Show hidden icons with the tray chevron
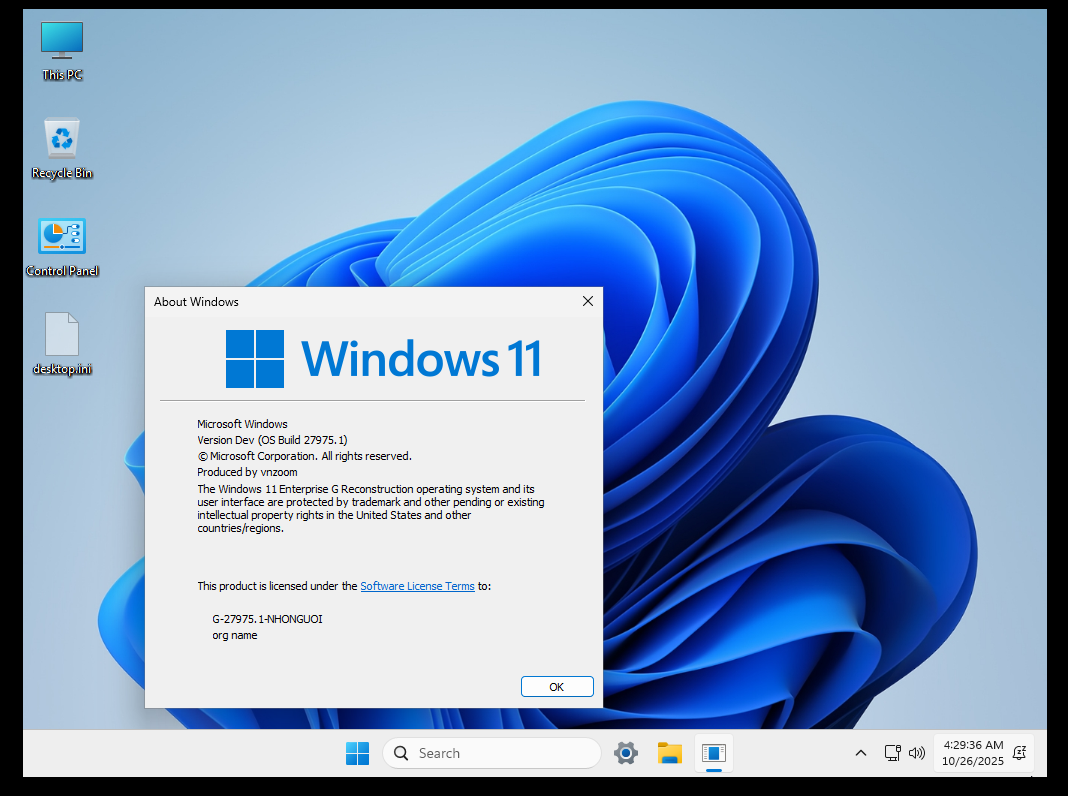Image resolution: width=1068 pixels, height=796 pixels. (x=860, y=753)
